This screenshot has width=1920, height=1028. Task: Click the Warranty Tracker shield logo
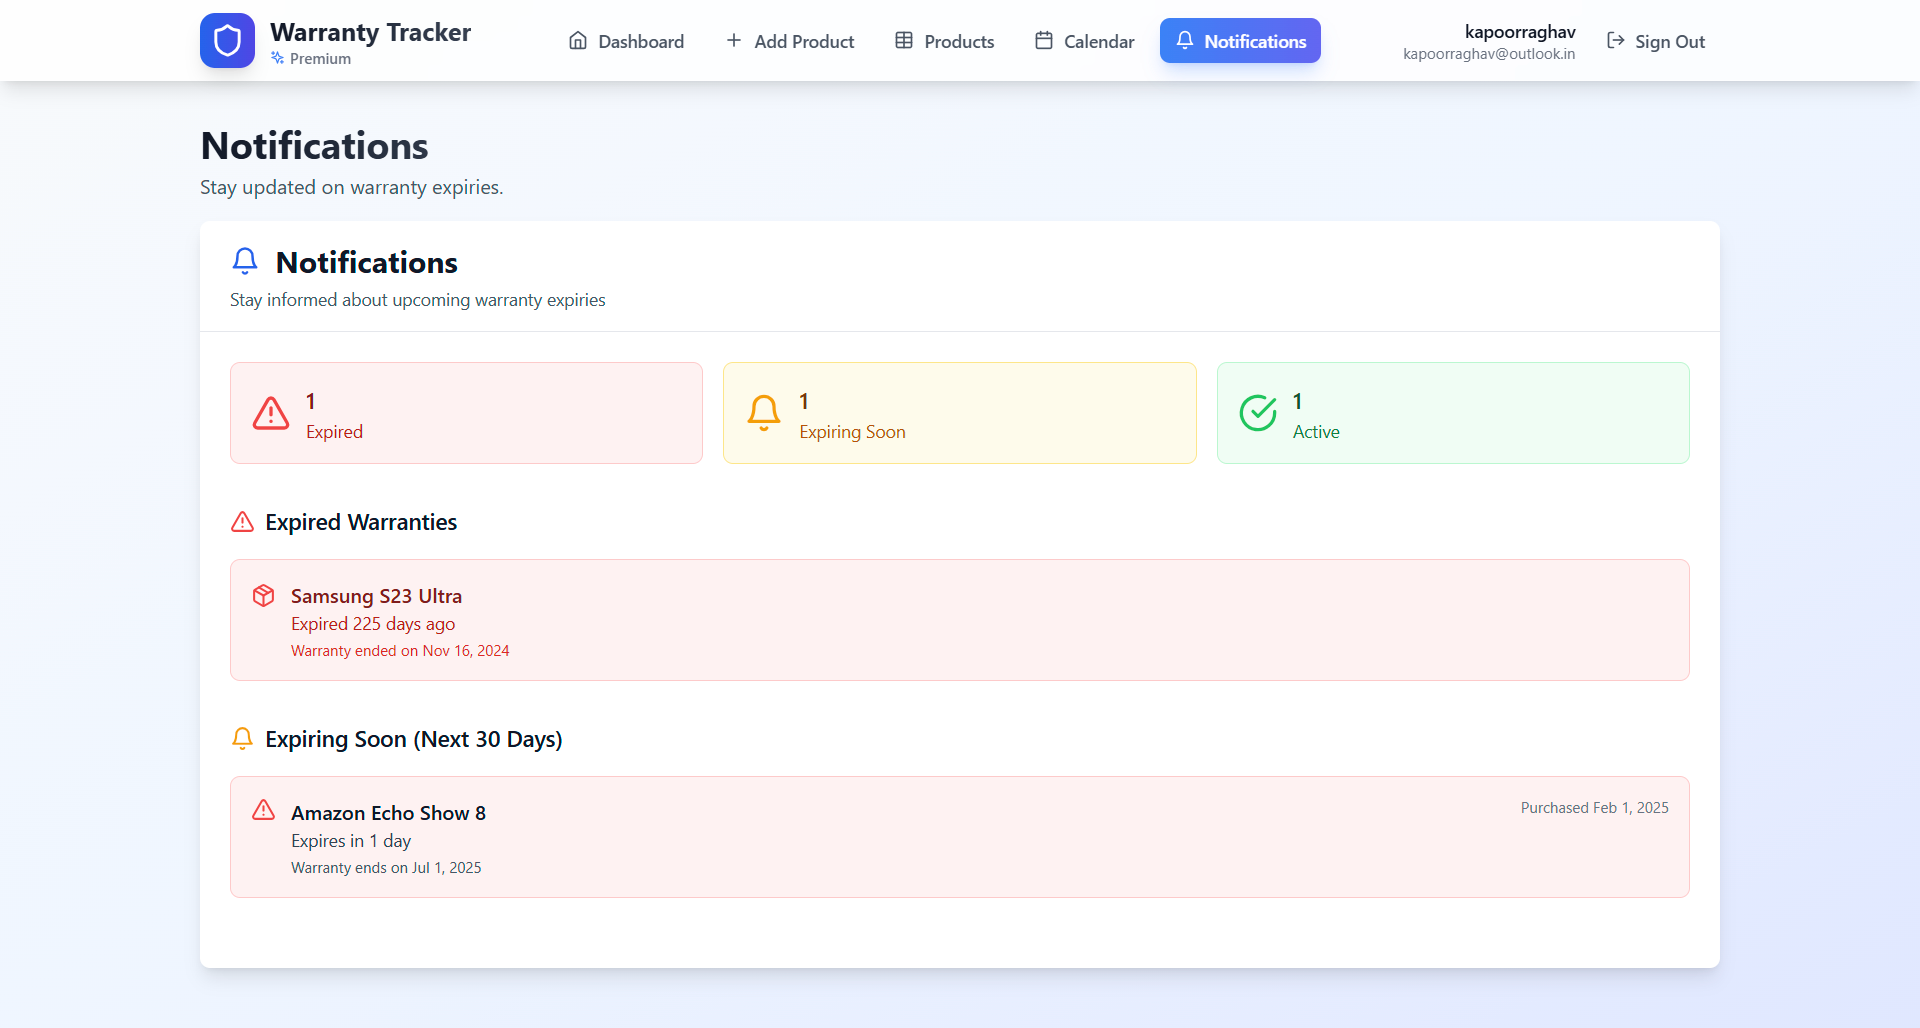pyautogui.click(x=227, y=41)
